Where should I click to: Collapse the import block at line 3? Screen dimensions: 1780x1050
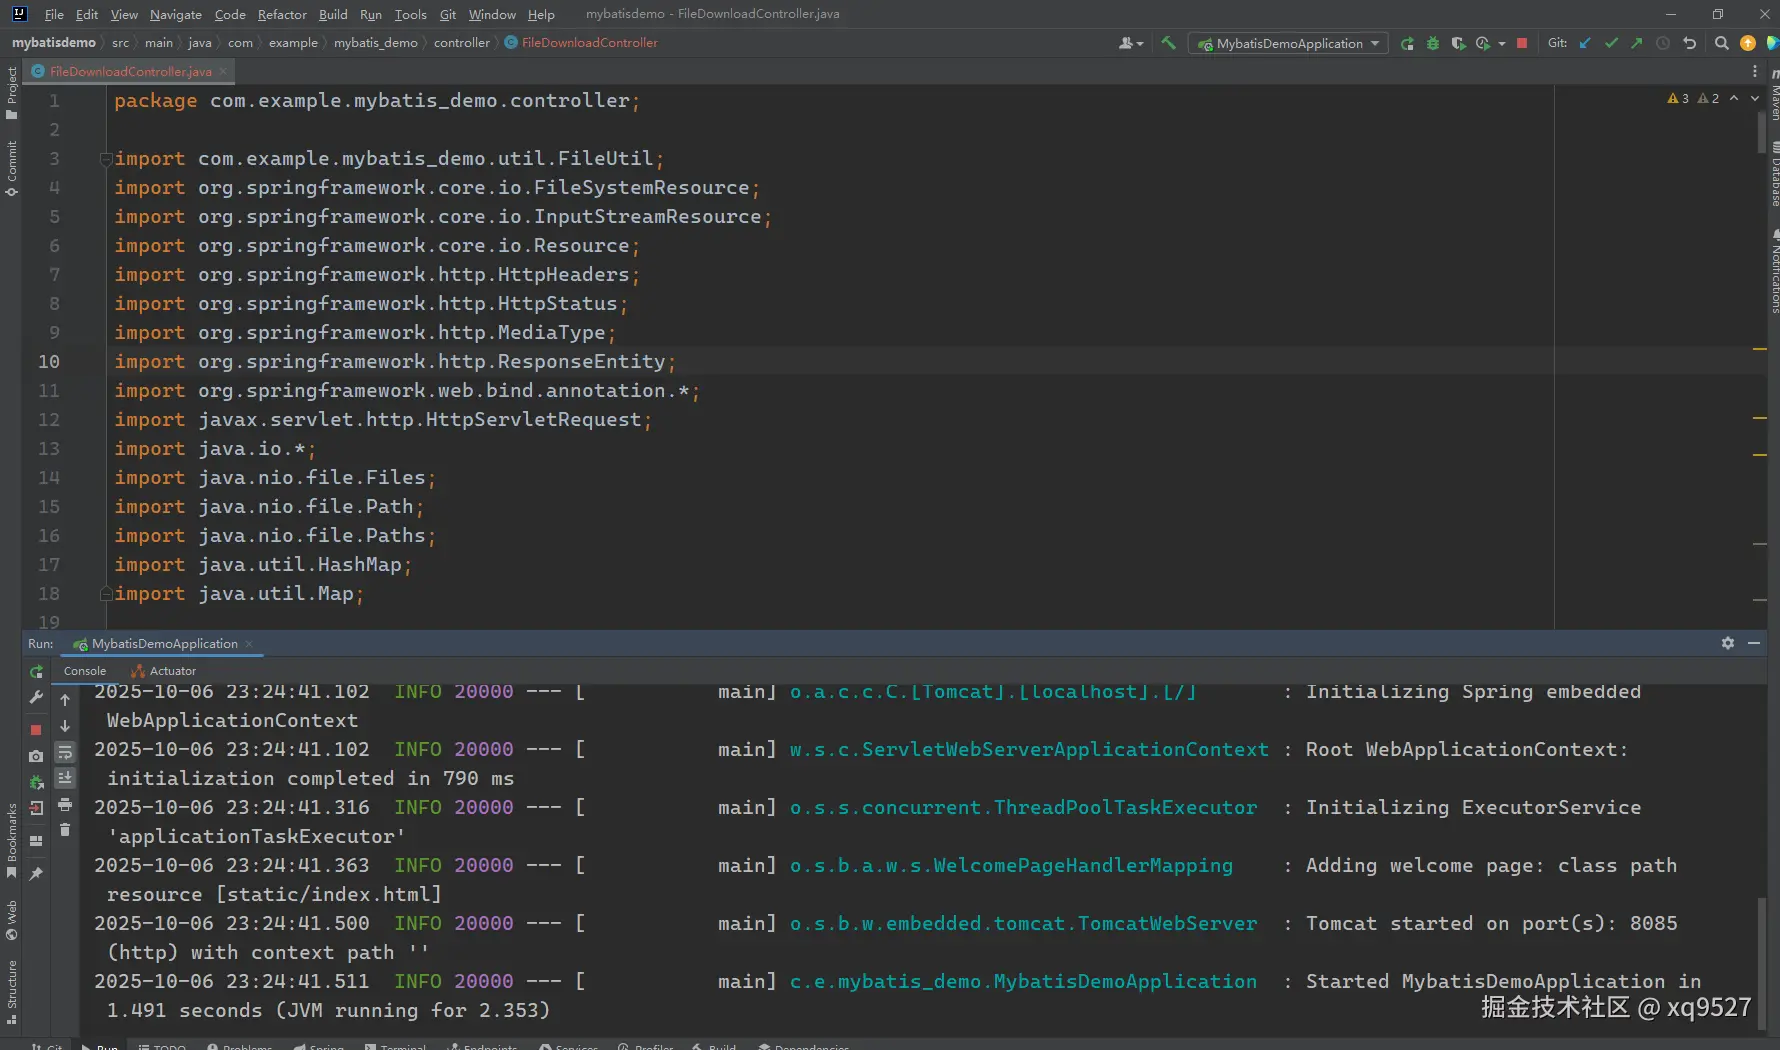(105, 159)
